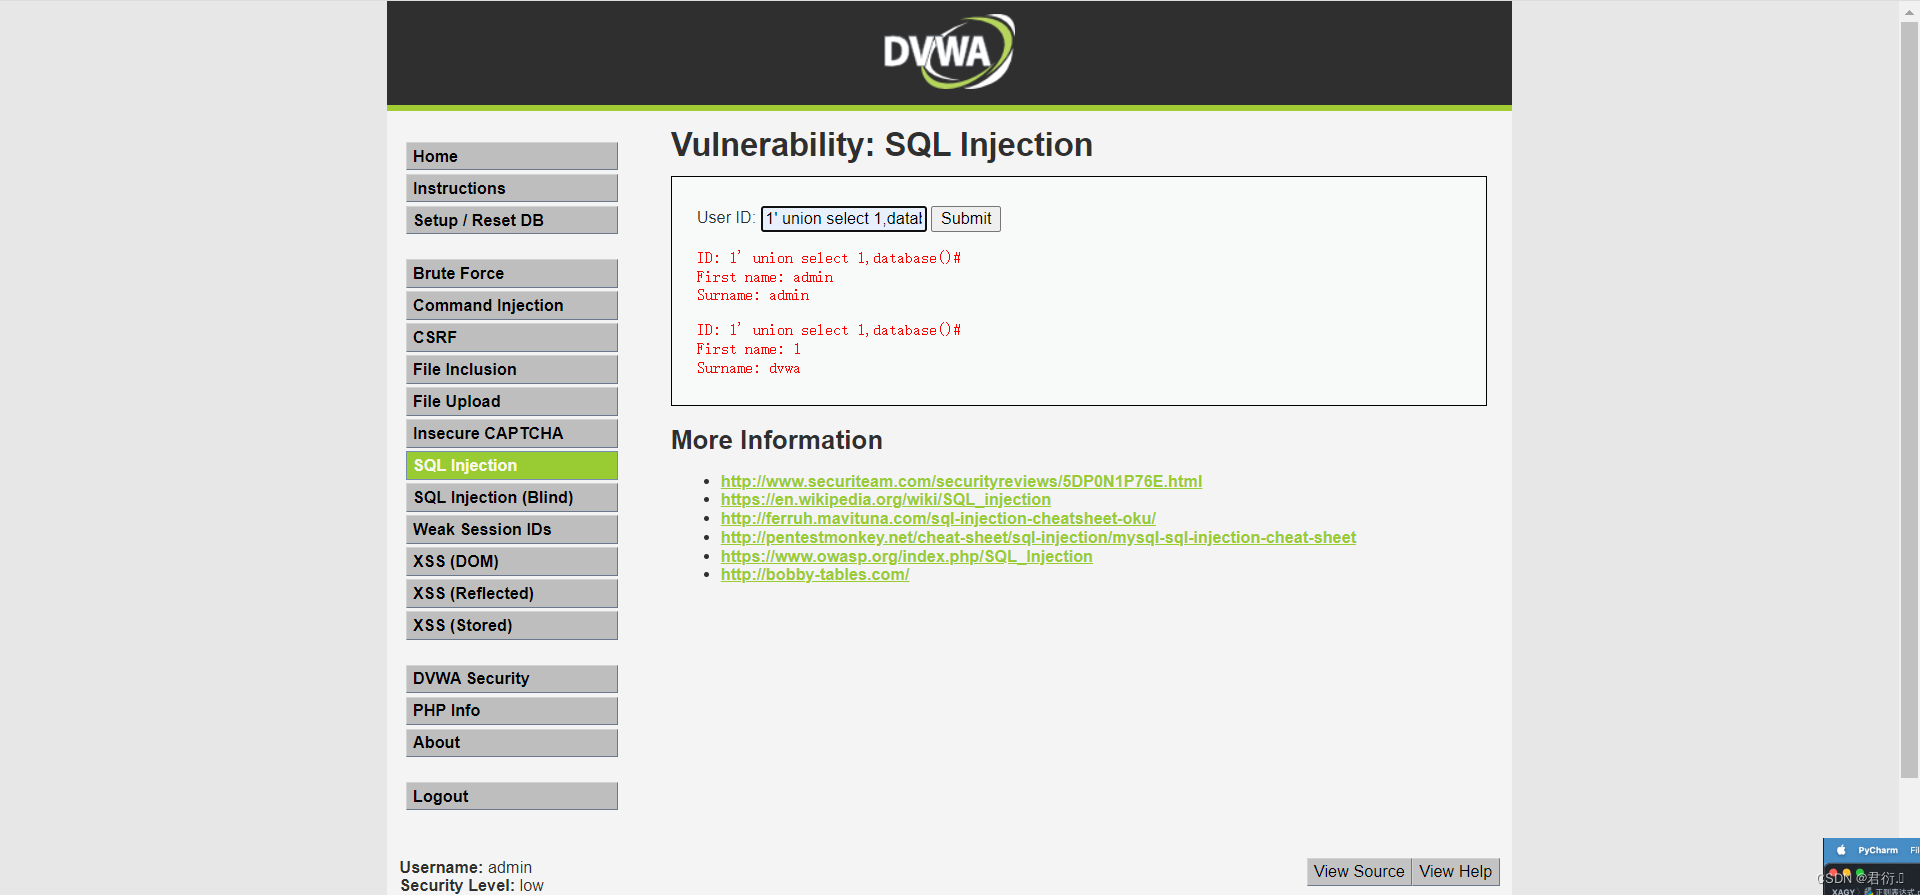1920x895 pixels.
Task: Click the DVWA logo in header
Action: click(x=949, y=51)
